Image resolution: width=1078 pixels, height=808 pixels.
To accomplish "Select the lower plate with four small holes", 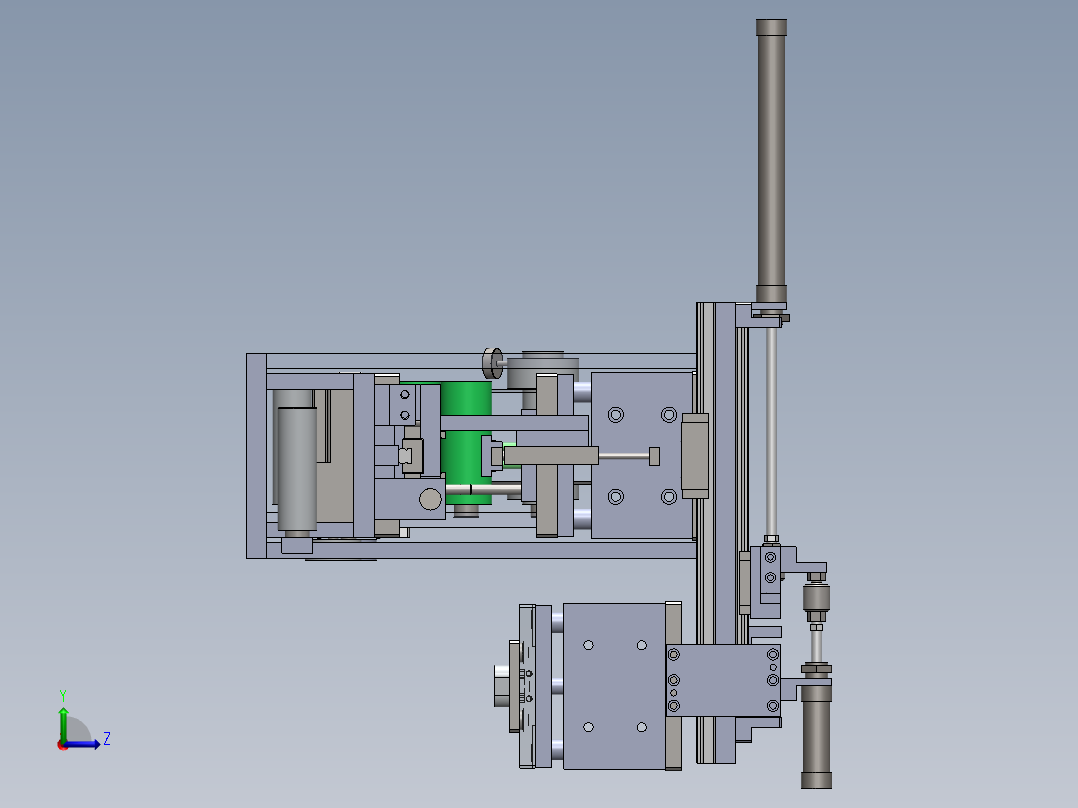I will pos(615,686).
